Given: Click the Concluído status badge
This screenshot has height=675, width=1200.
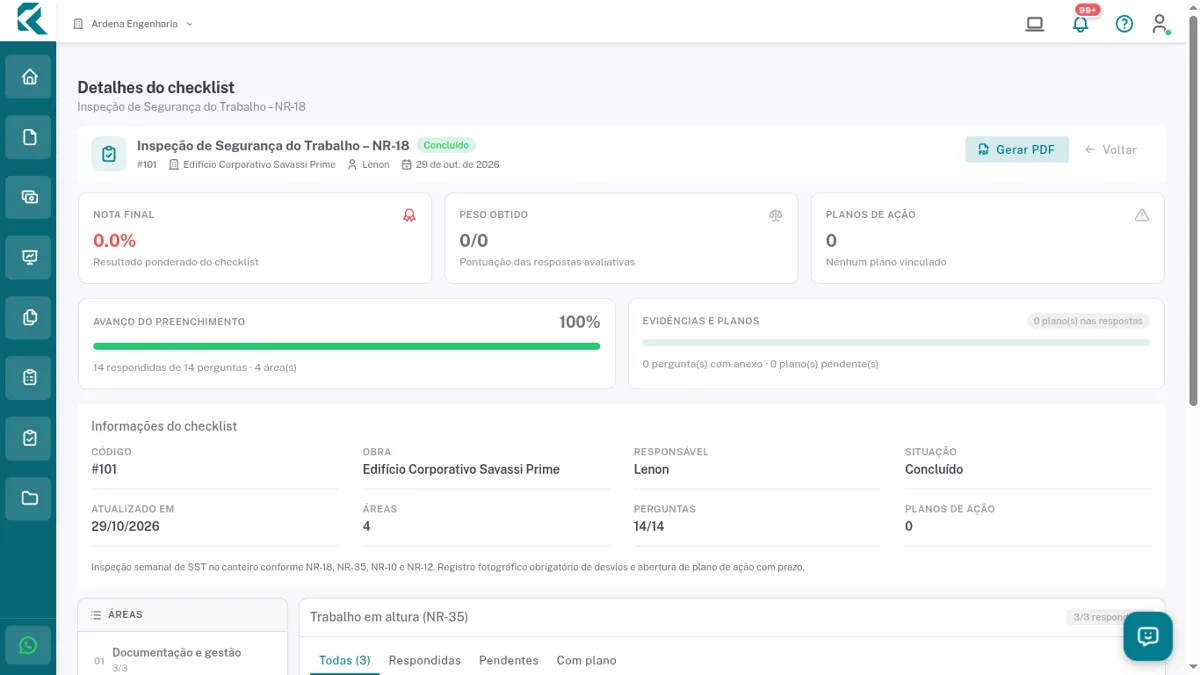Looking at the screenshot, I should click(446, 145).
